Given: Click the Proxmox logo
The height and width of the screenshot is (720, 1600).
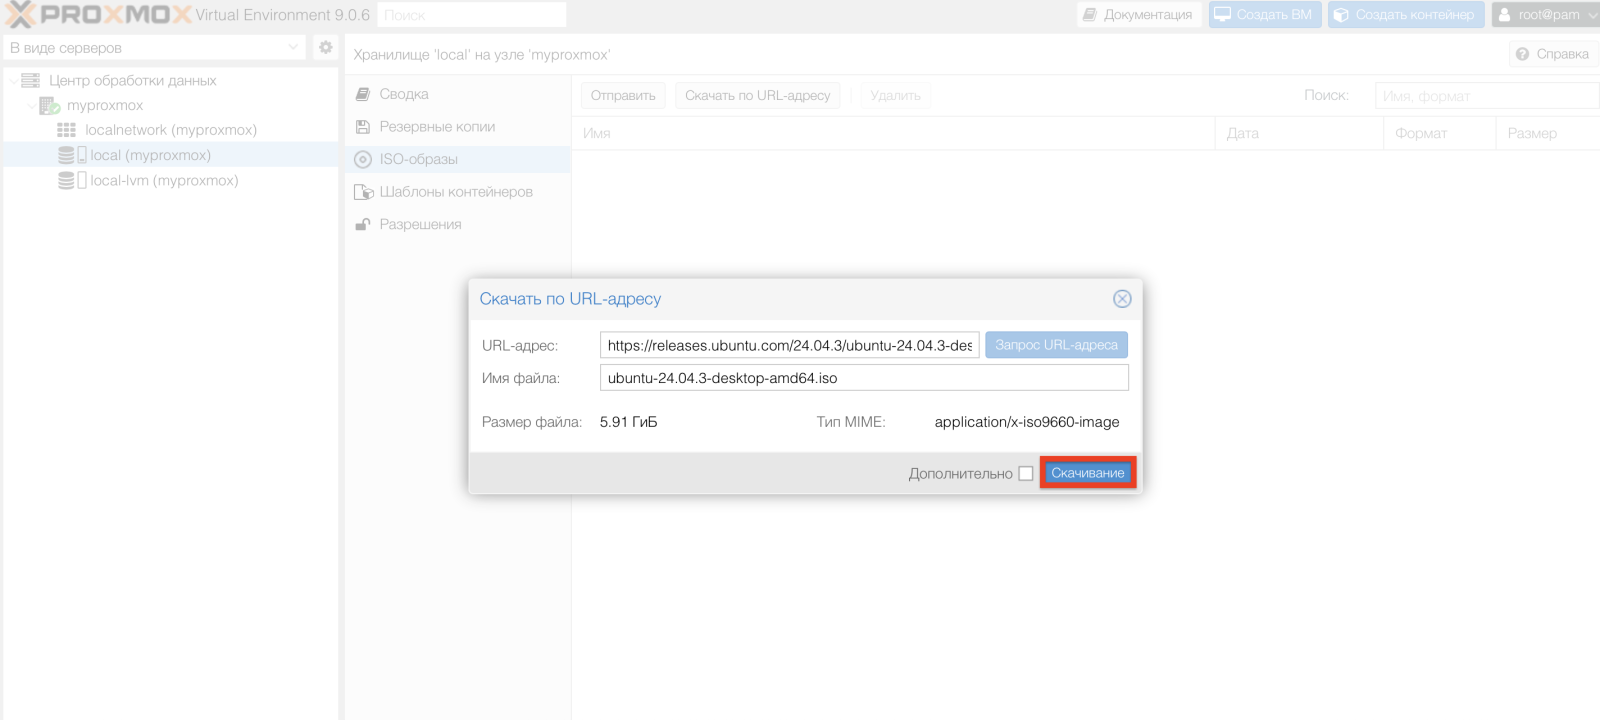Looking at the screenshot, I should pos(98,15).
